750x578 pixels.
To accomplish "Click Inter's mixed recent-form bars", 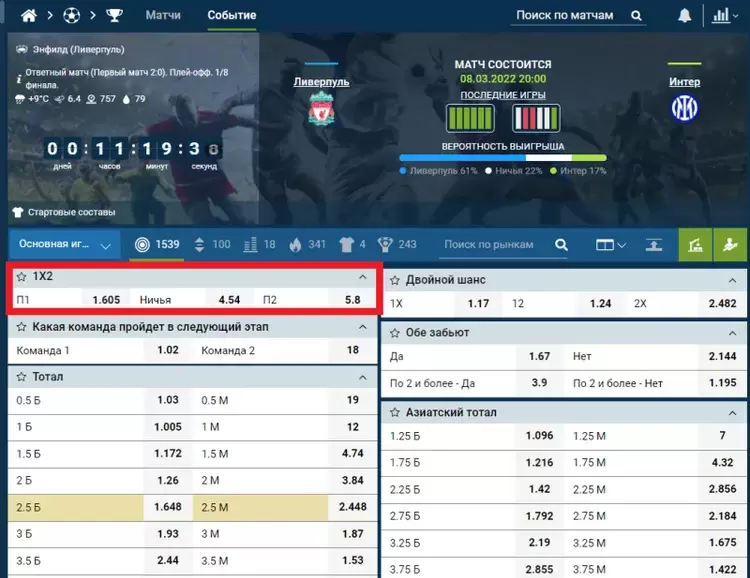I will click(536, 118).
